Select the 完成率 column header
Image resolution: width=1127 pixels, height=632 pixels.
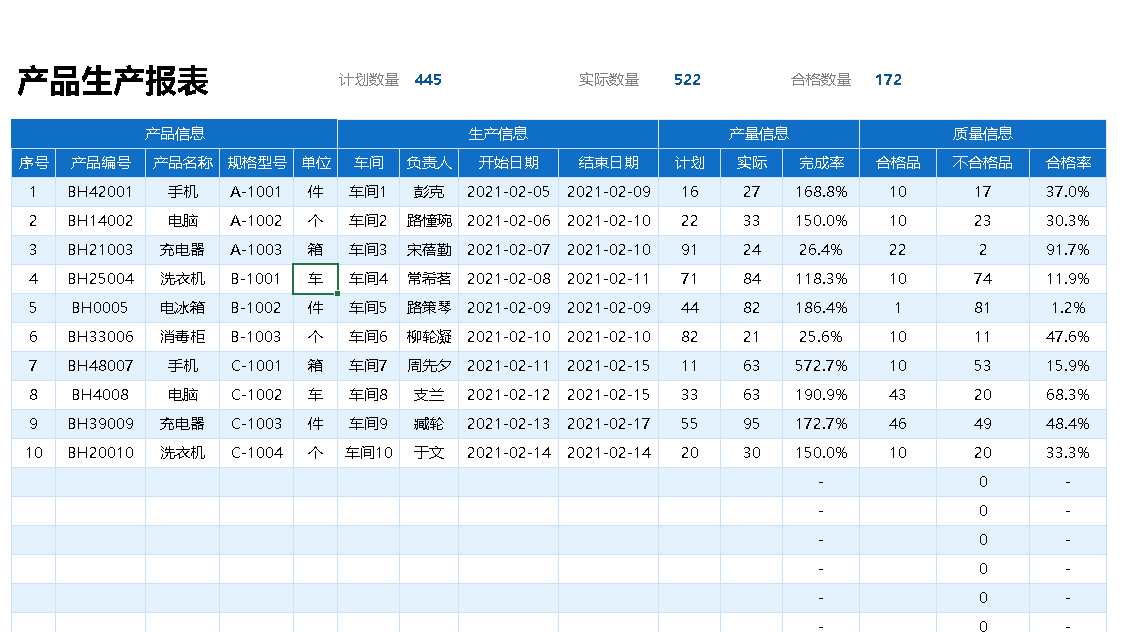[821, 163]
